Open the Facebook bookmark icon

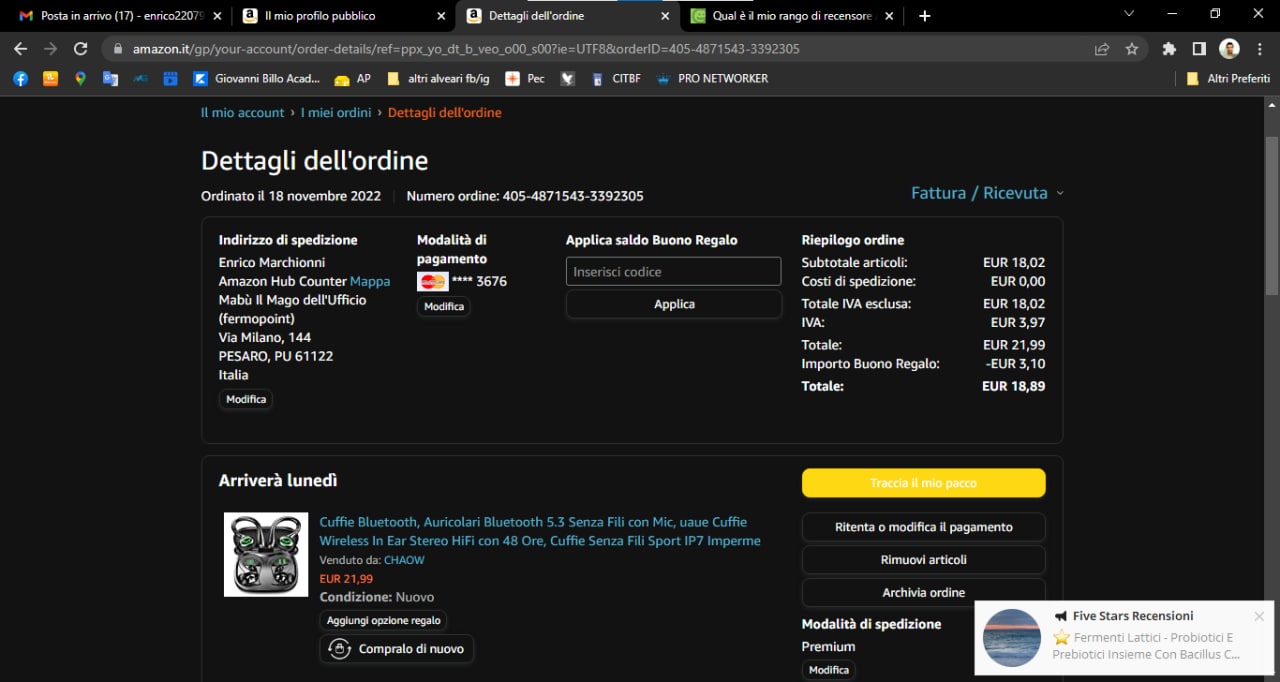[x=20, y=78]
